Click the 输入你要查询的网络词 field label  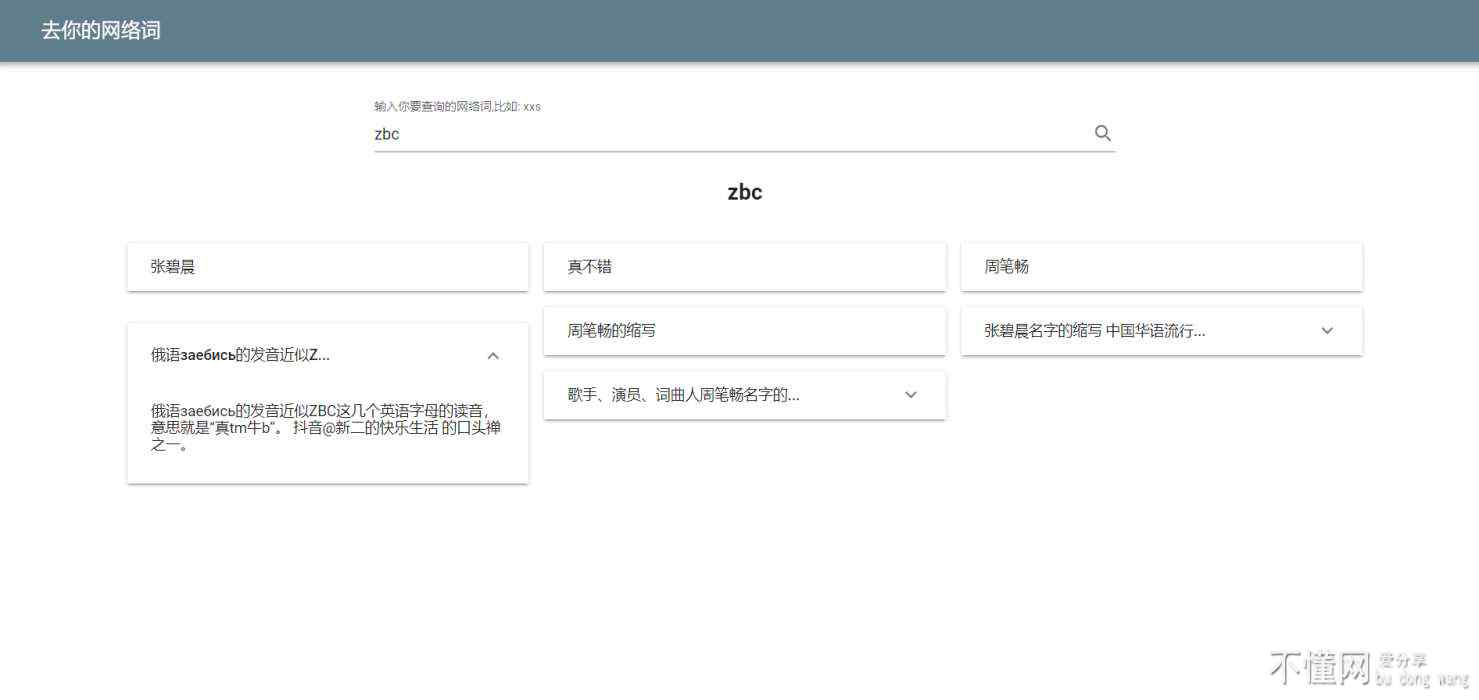457,106
